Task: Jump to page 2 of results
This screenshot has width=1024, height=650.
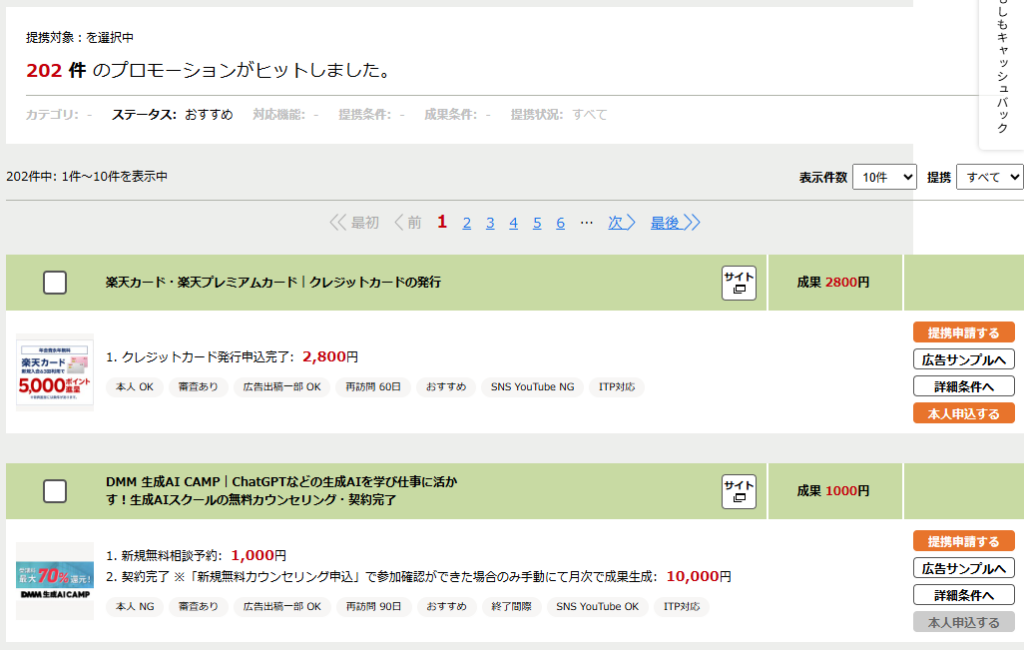Action: [467, 223]
